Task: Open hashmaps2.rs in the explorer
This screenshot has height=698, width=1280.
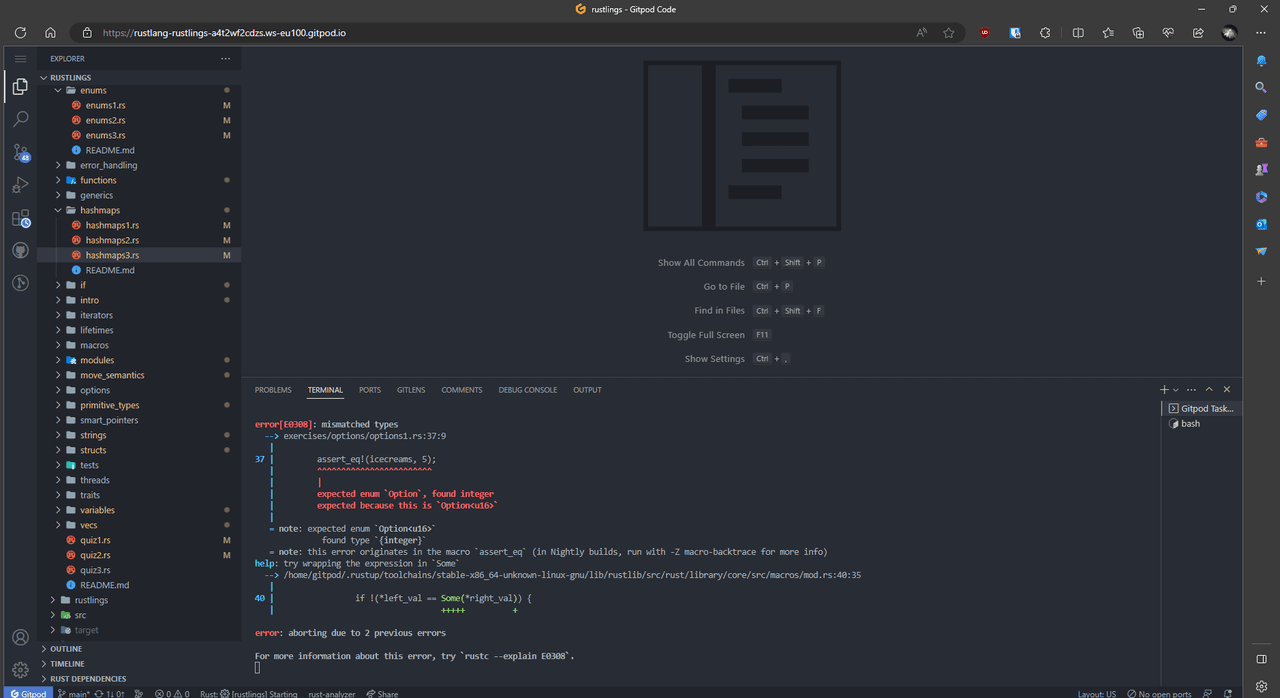Action: tap(112, 240)
